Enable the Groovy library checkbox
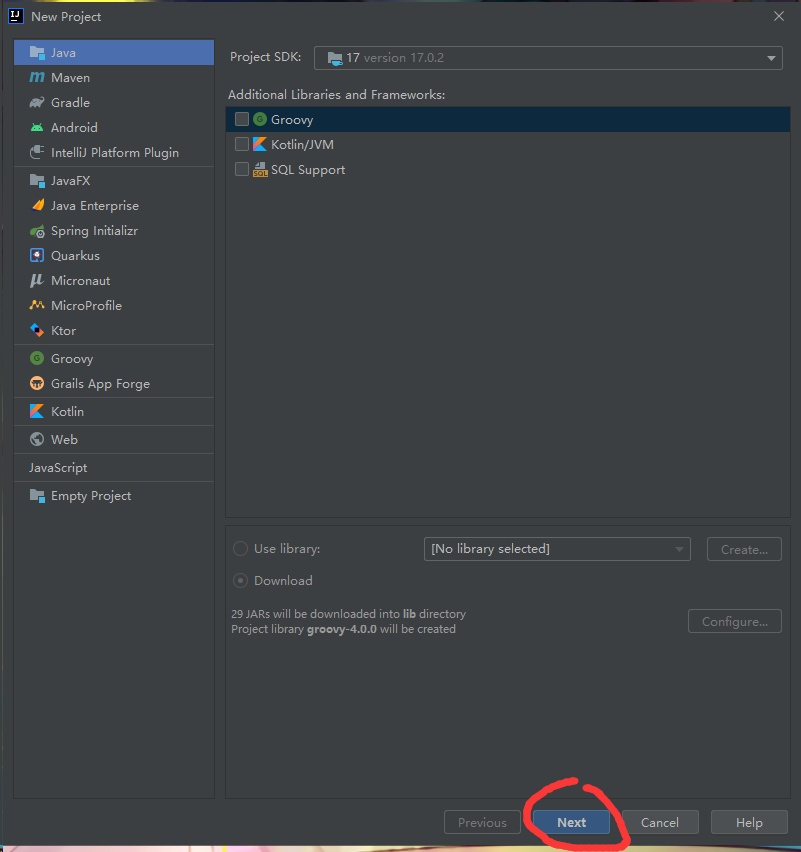 [242, 120]
